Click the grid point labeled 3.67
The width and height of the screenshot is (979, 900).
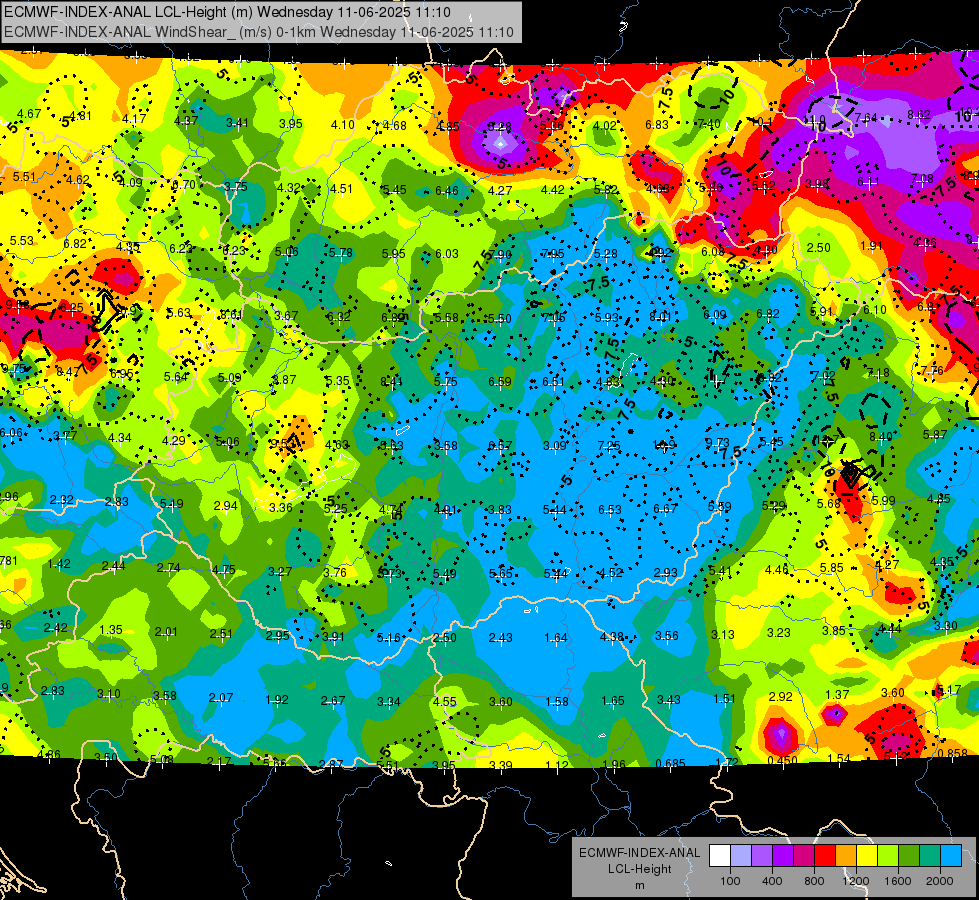point(286,315)
